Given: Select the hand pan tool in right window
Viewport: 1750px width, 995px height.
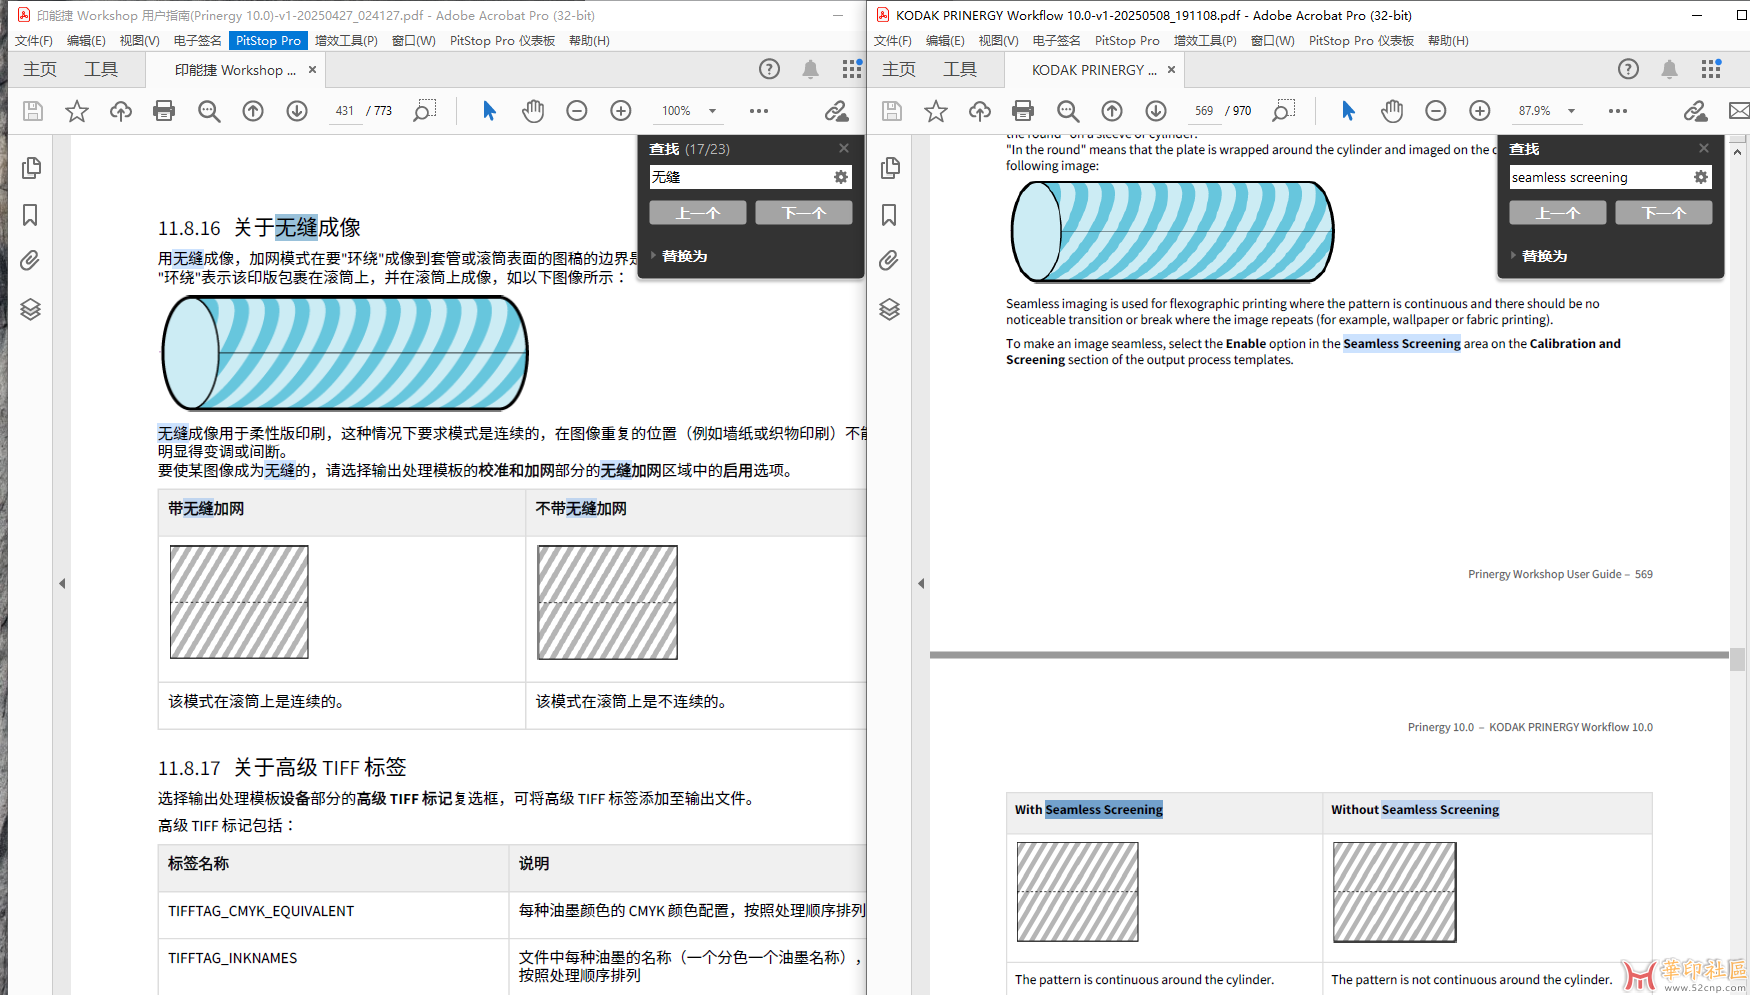Looking at the screenshot, I should pyautogui.click(x=1392, y=111).
